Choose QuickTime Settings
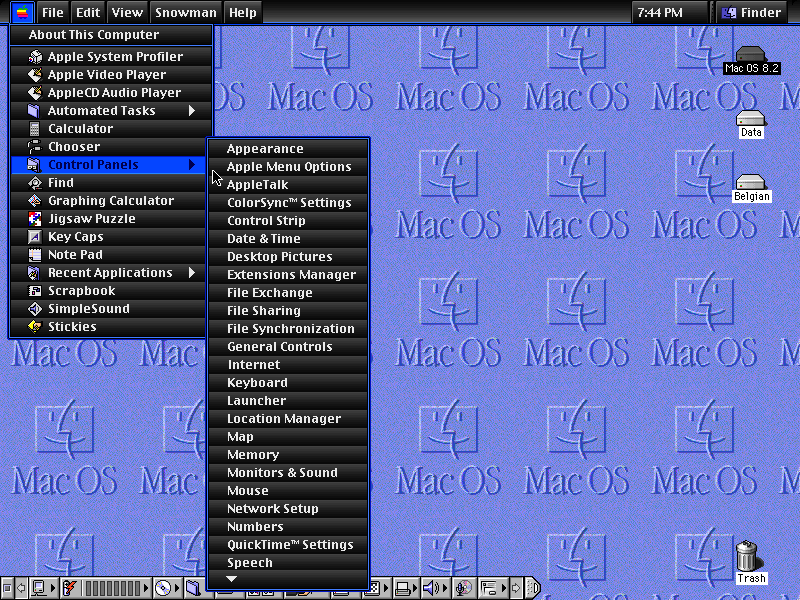The height and width of the screenshot is (600, 800). pos(288,545)
